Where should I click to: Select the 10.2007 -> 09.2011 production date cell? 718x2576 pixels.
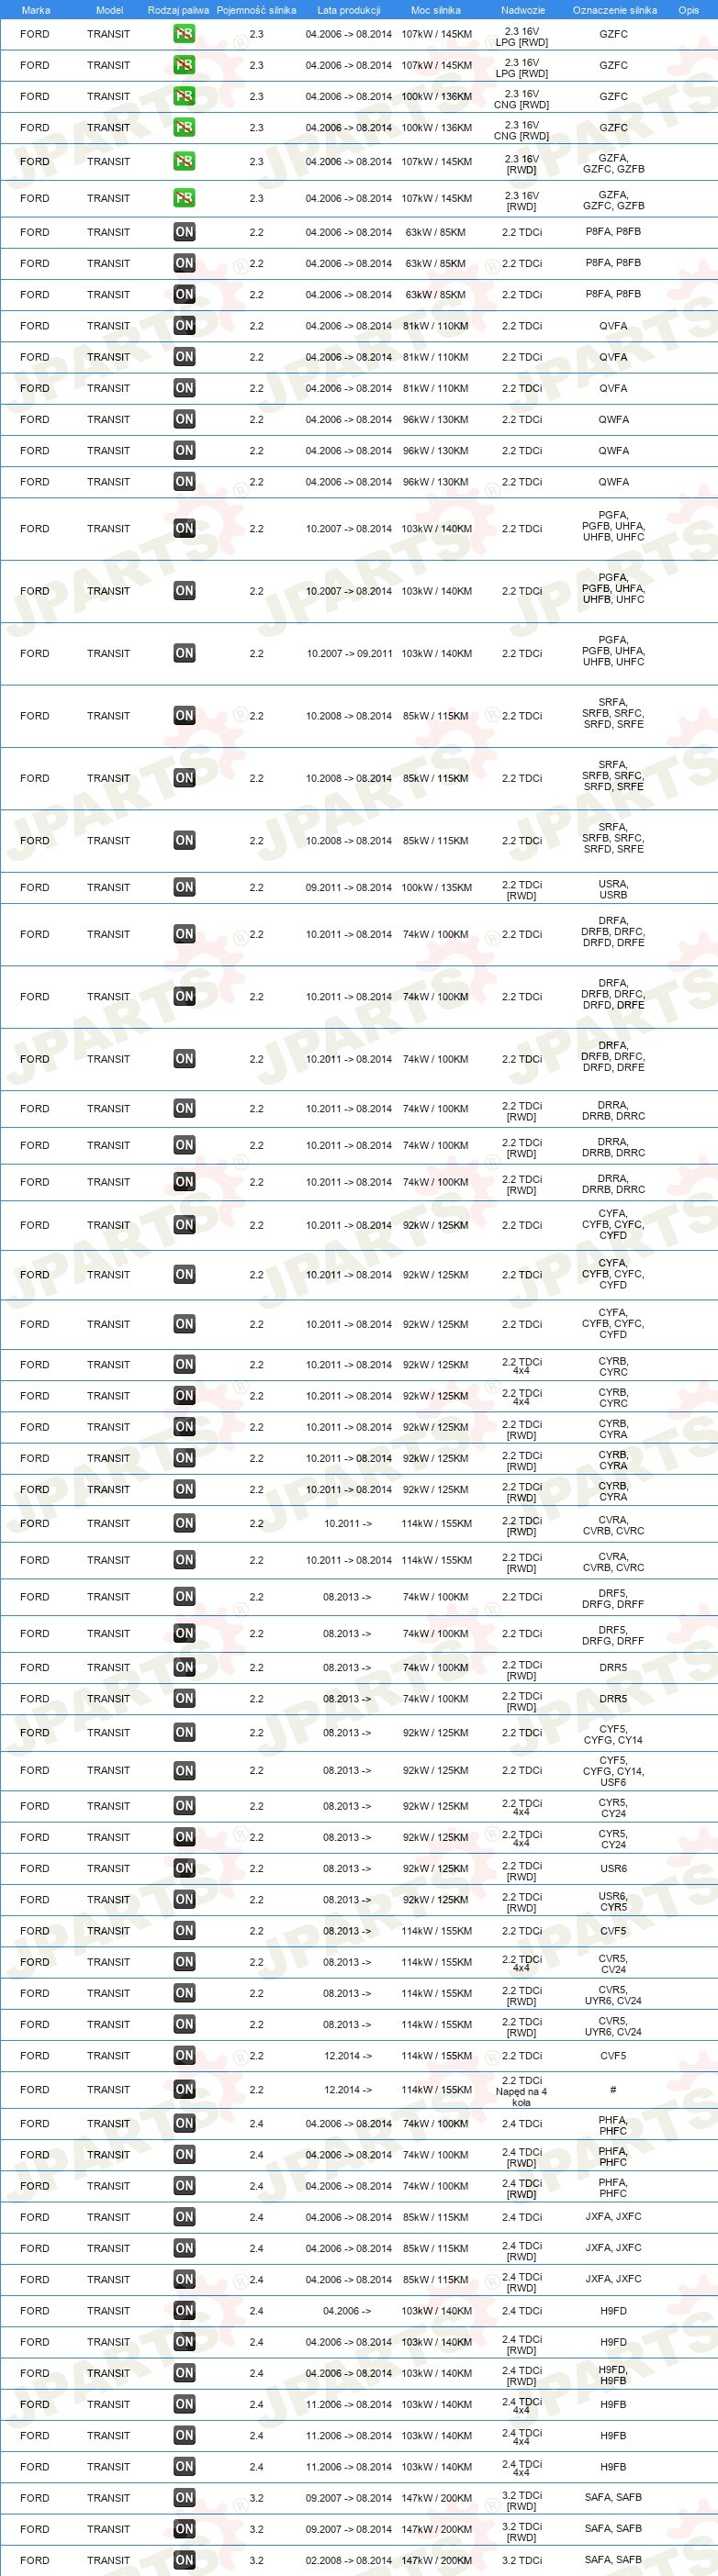[x=349, y=653]
